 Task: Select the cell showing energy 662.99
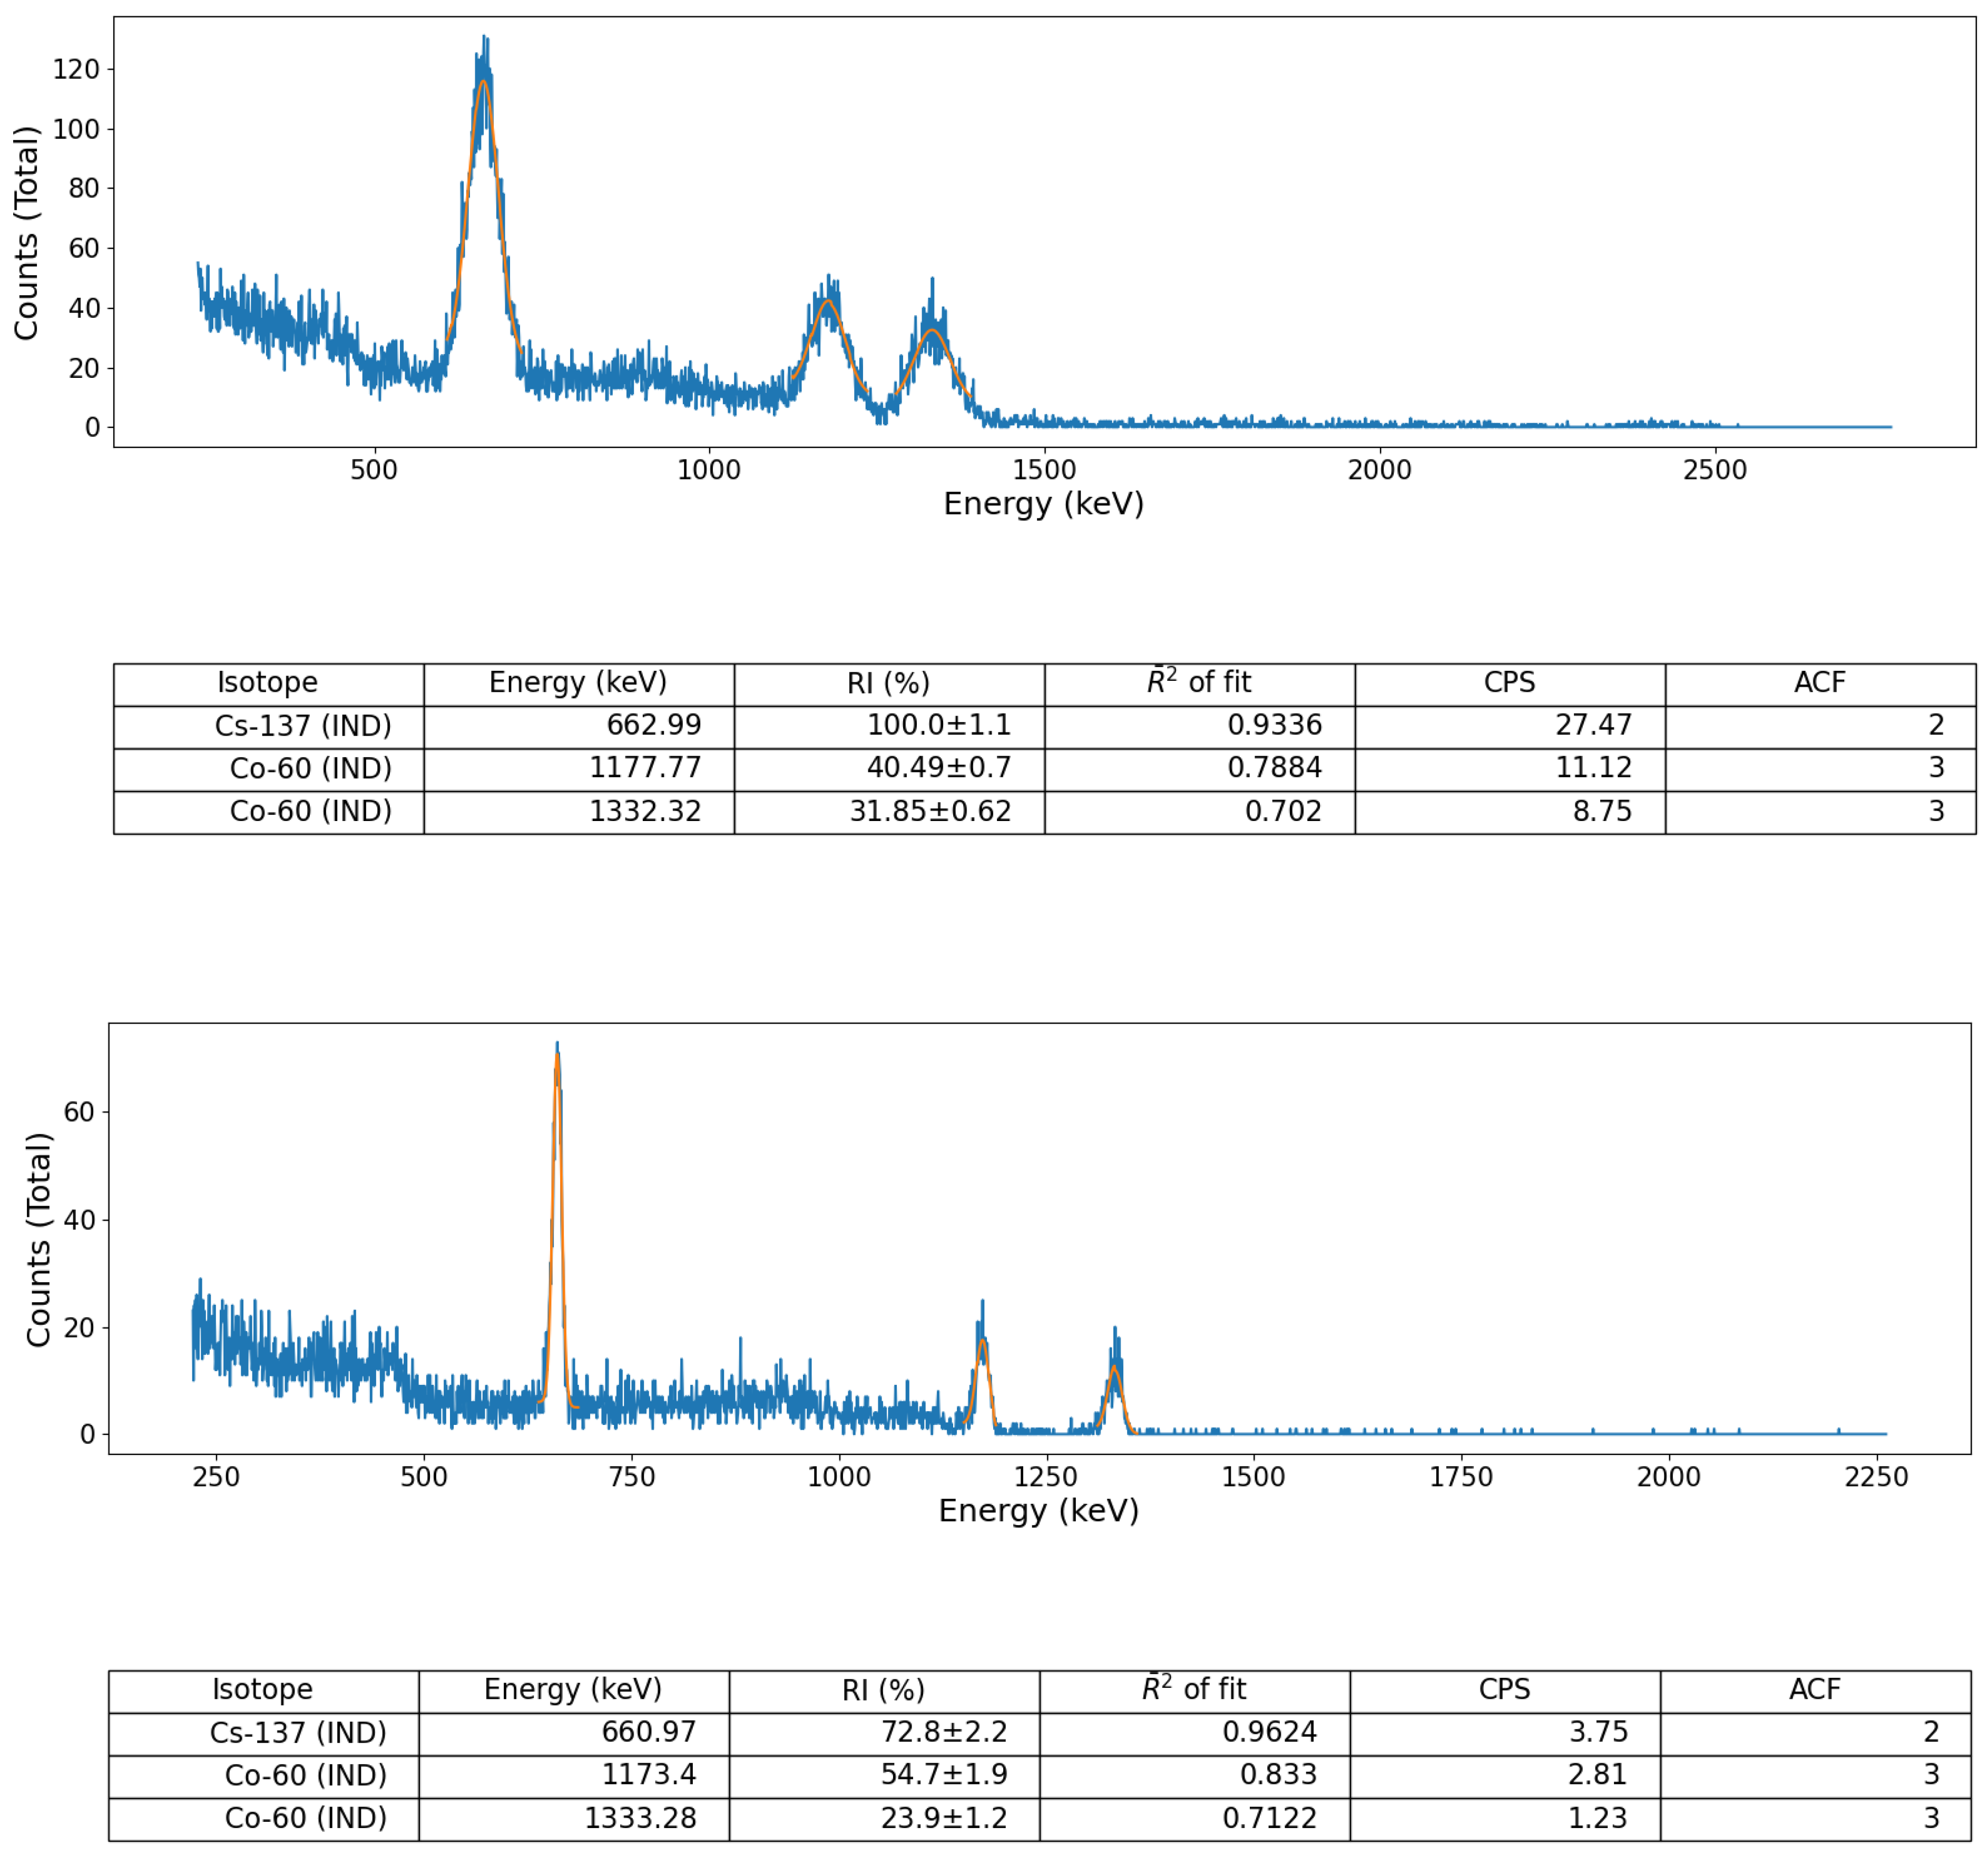[654, 725]
